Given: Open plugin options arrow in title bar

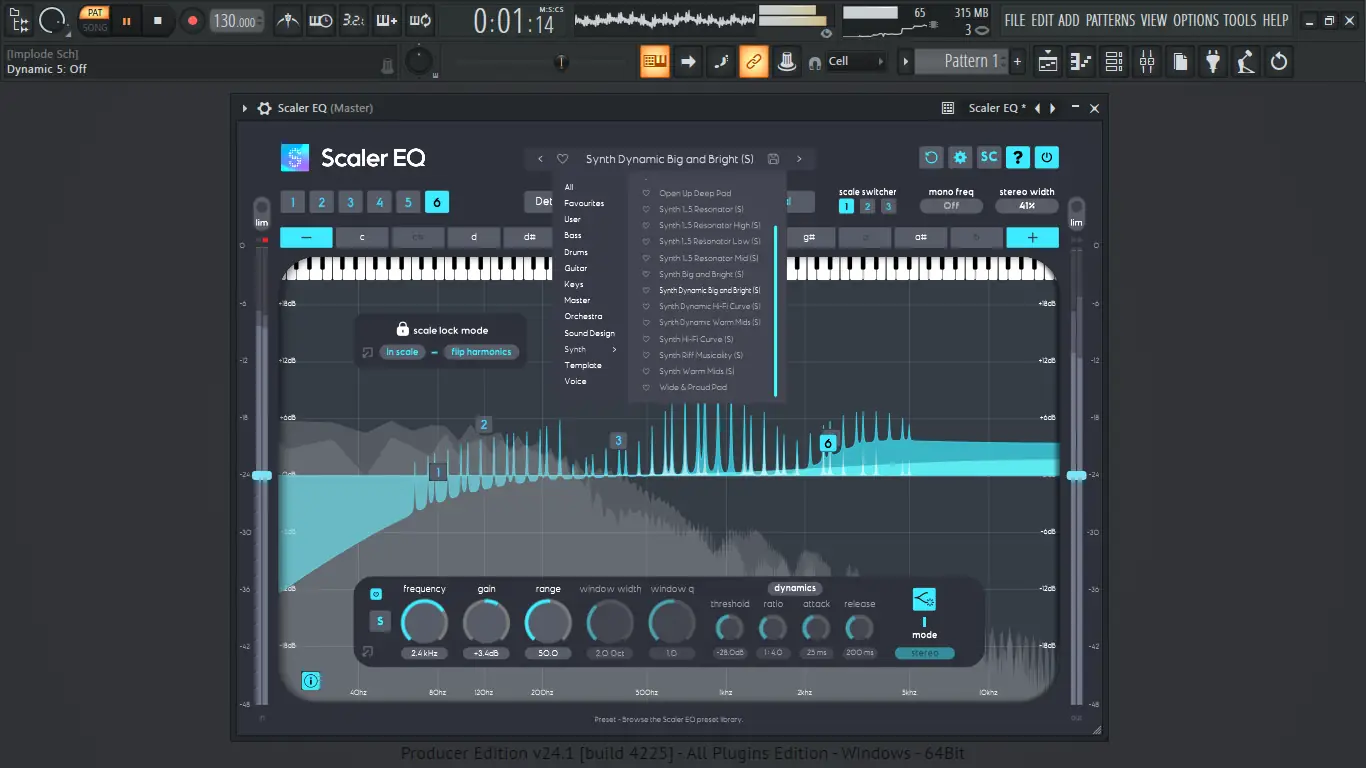Looking at the screenshot, I should coord(245,108).
